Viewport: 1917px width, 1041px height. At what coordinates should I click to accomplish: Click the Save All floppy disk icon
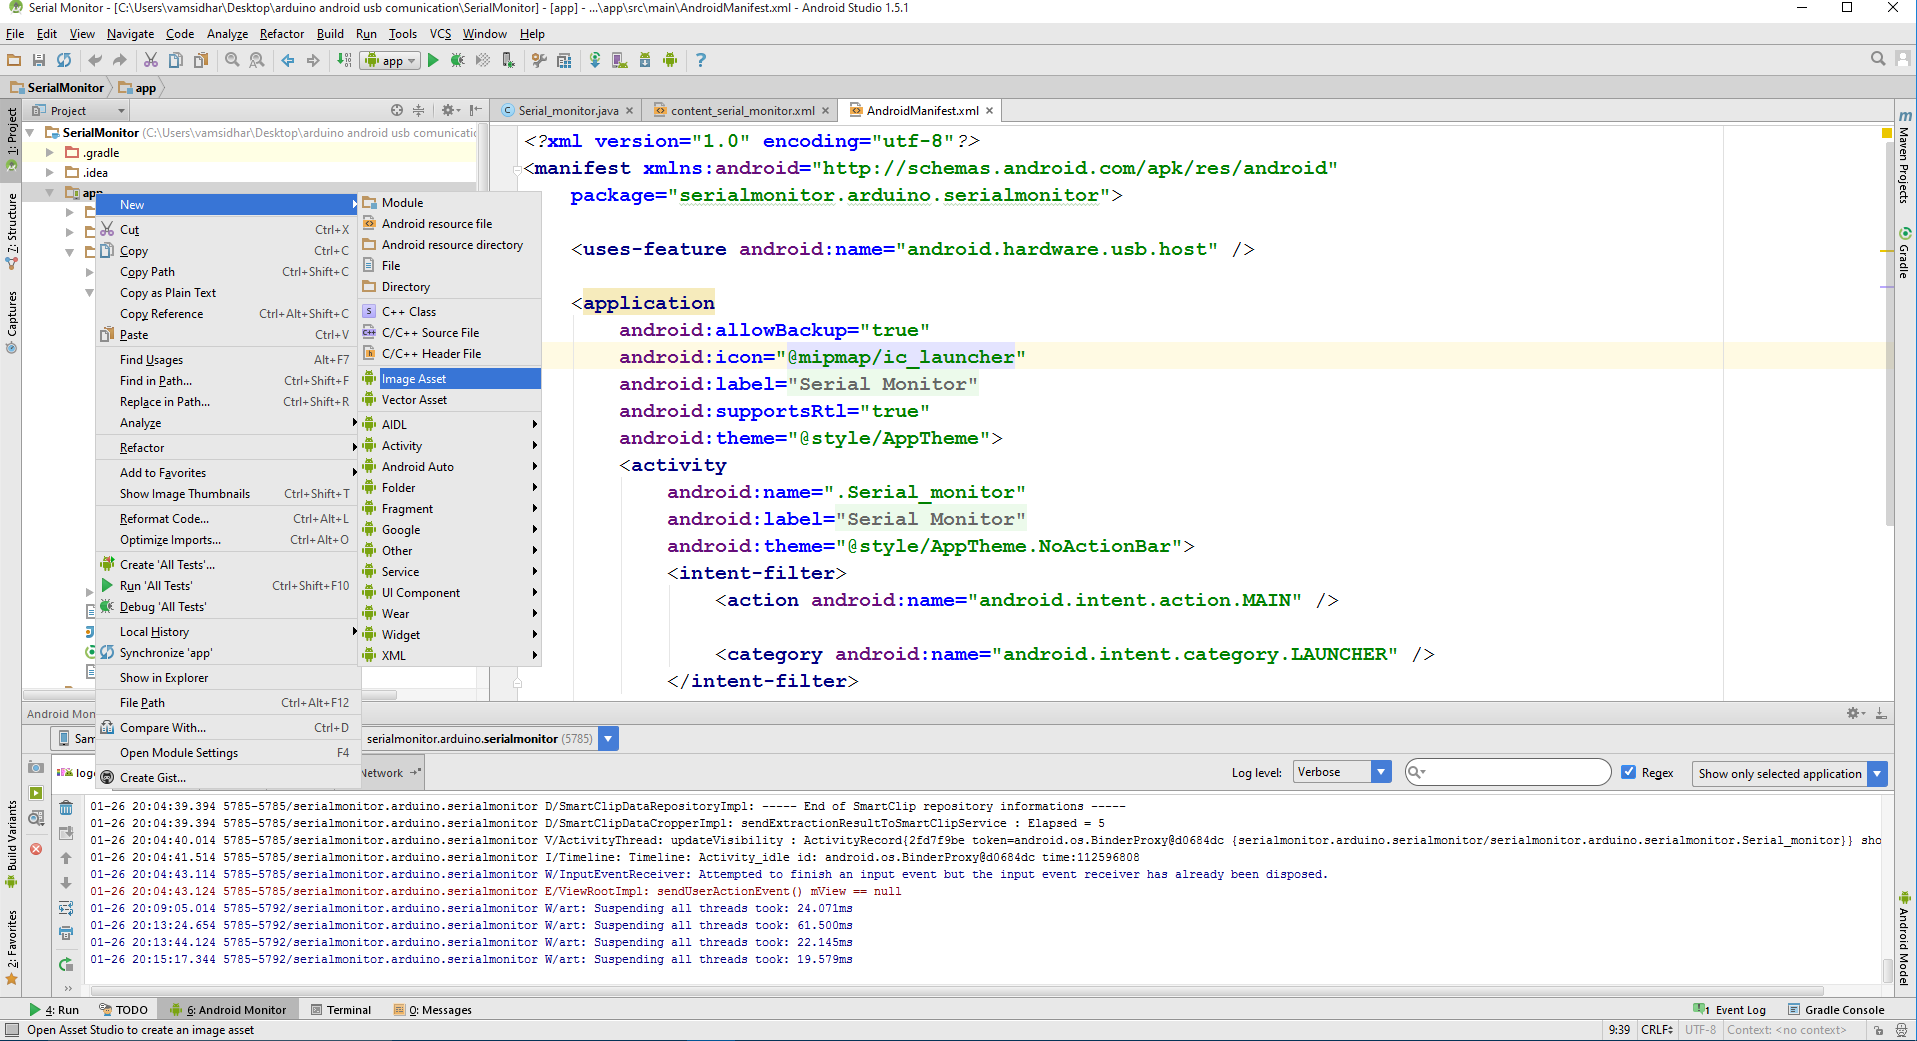(x=39, y=60)
